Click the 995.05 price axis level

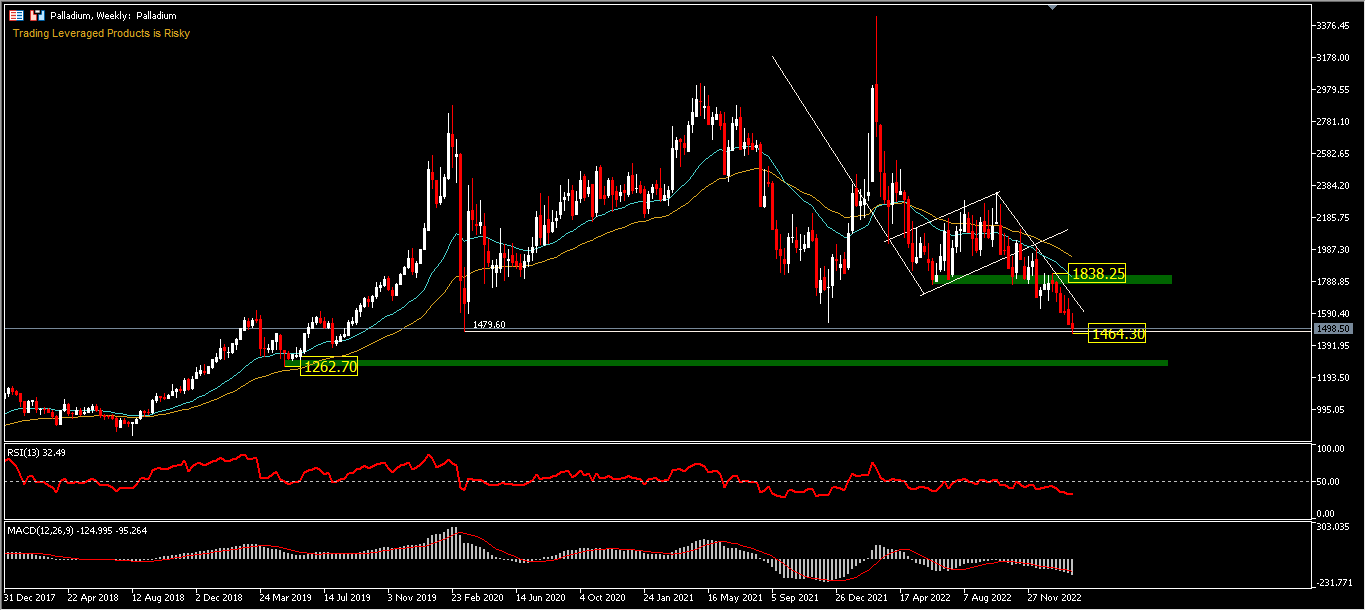[x=1332, y=410]
